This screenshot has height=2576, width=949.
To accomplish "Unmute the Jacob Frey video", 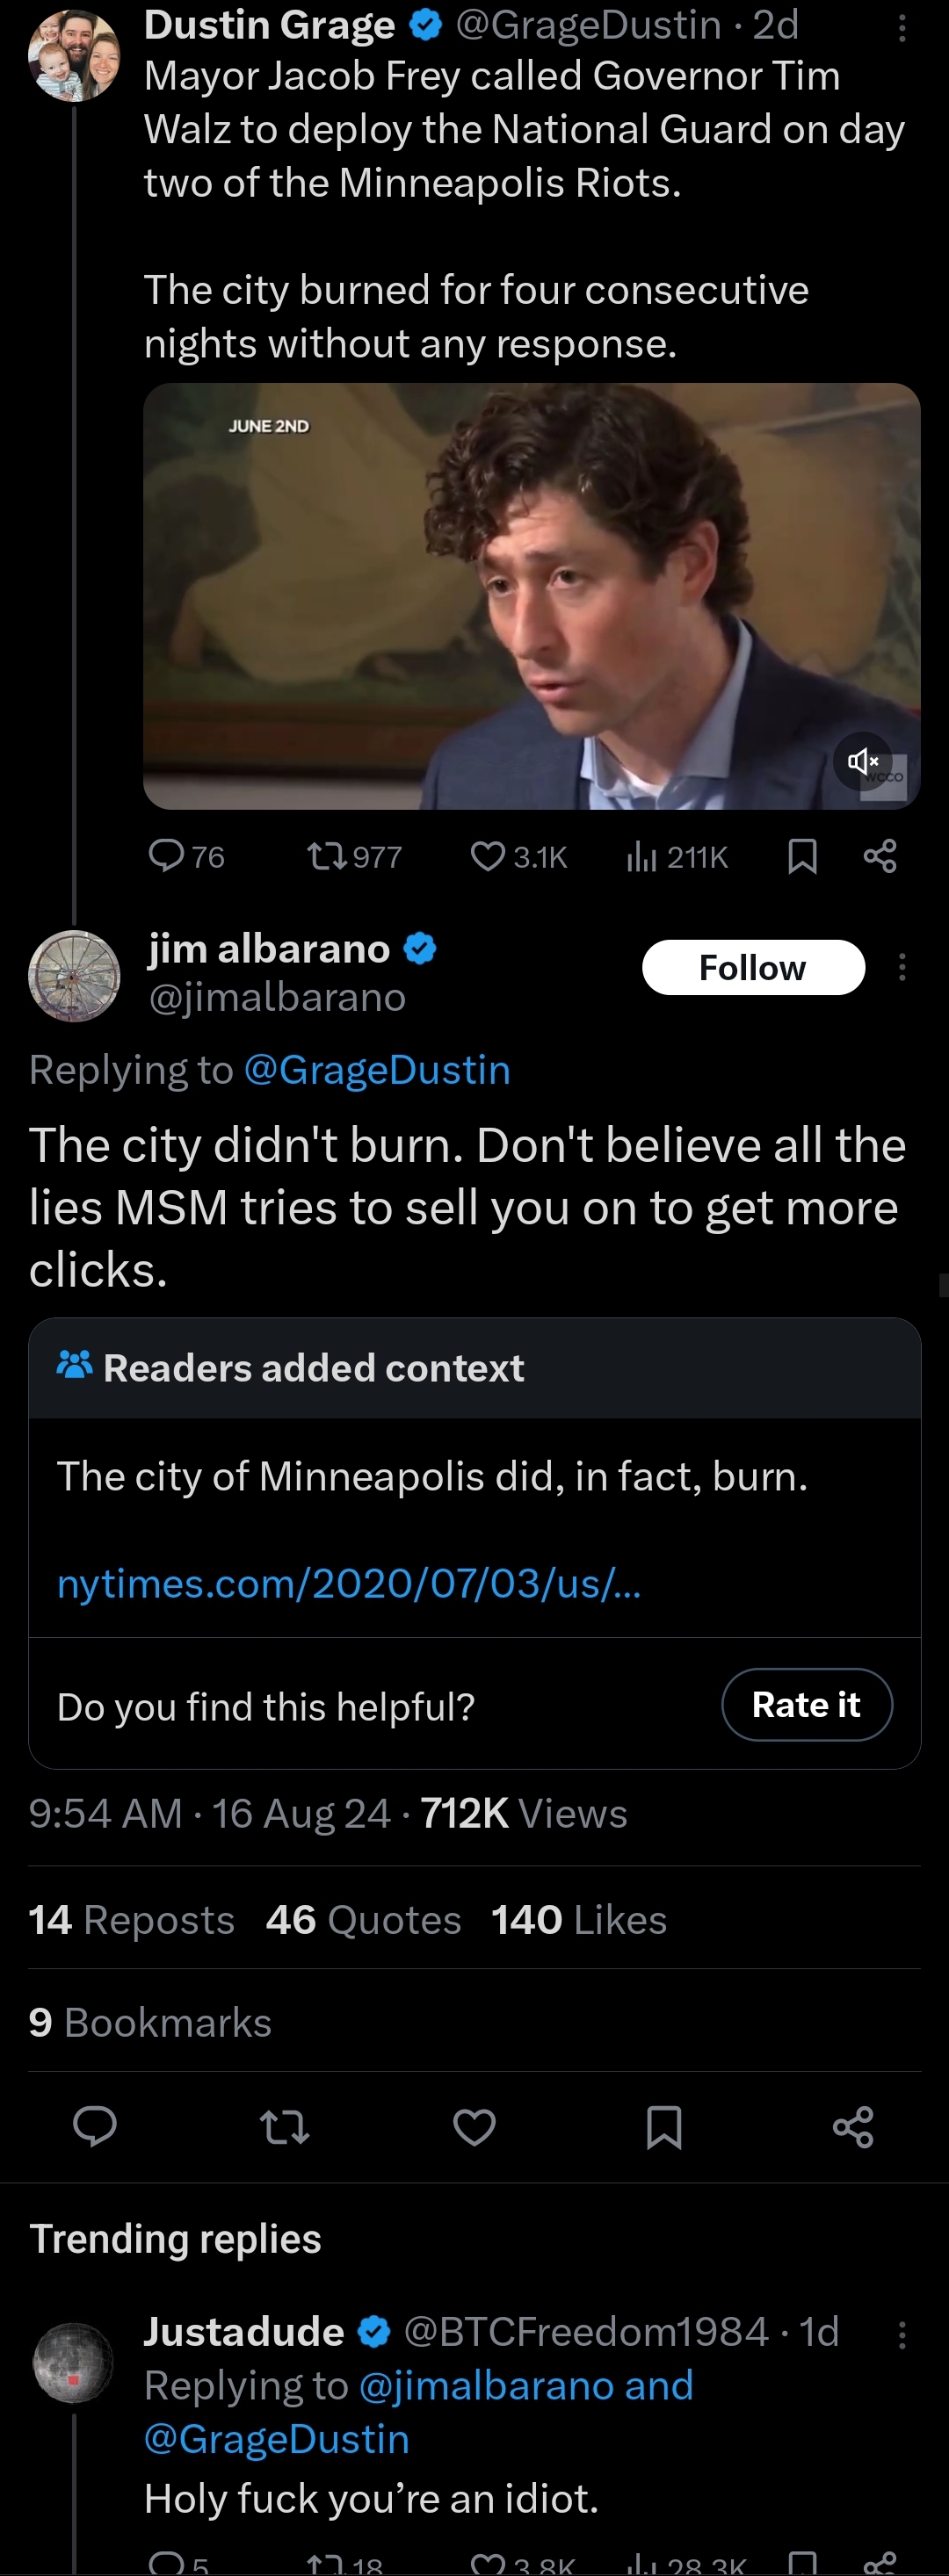I will pos(862,762).
